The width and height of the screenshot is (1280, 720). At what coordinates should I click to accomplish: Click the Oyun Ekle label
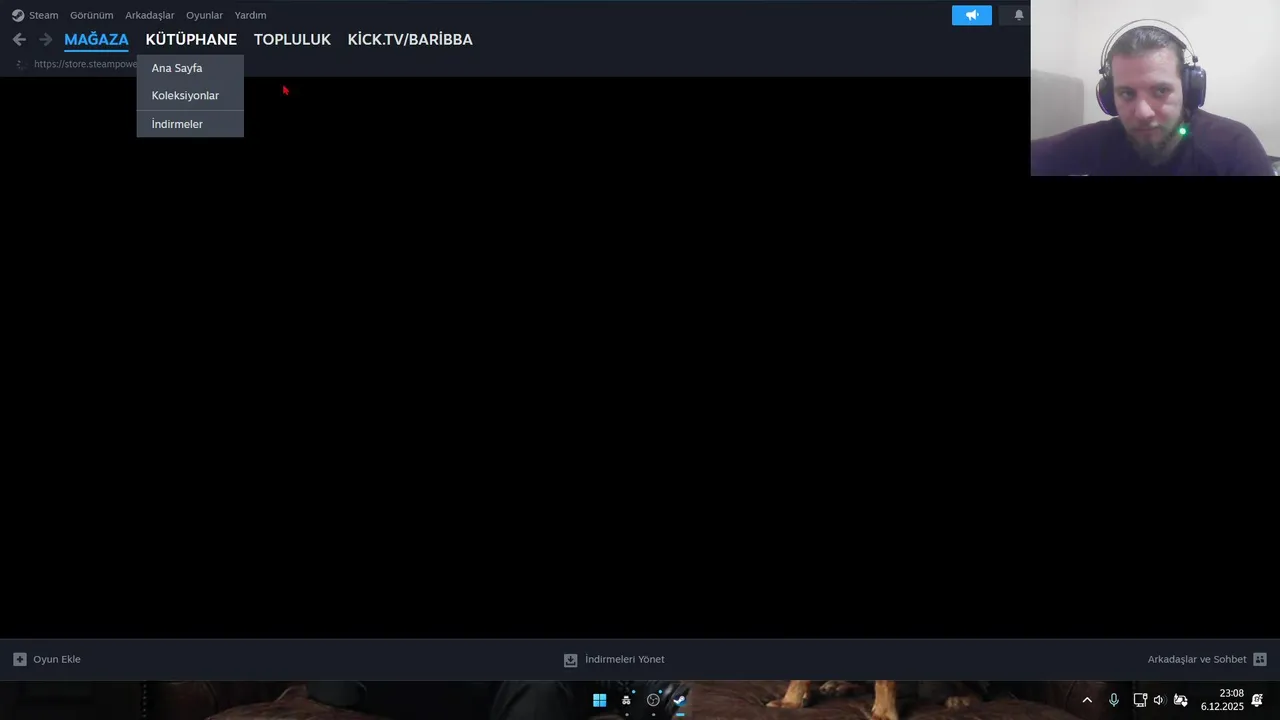click(57, 659)
